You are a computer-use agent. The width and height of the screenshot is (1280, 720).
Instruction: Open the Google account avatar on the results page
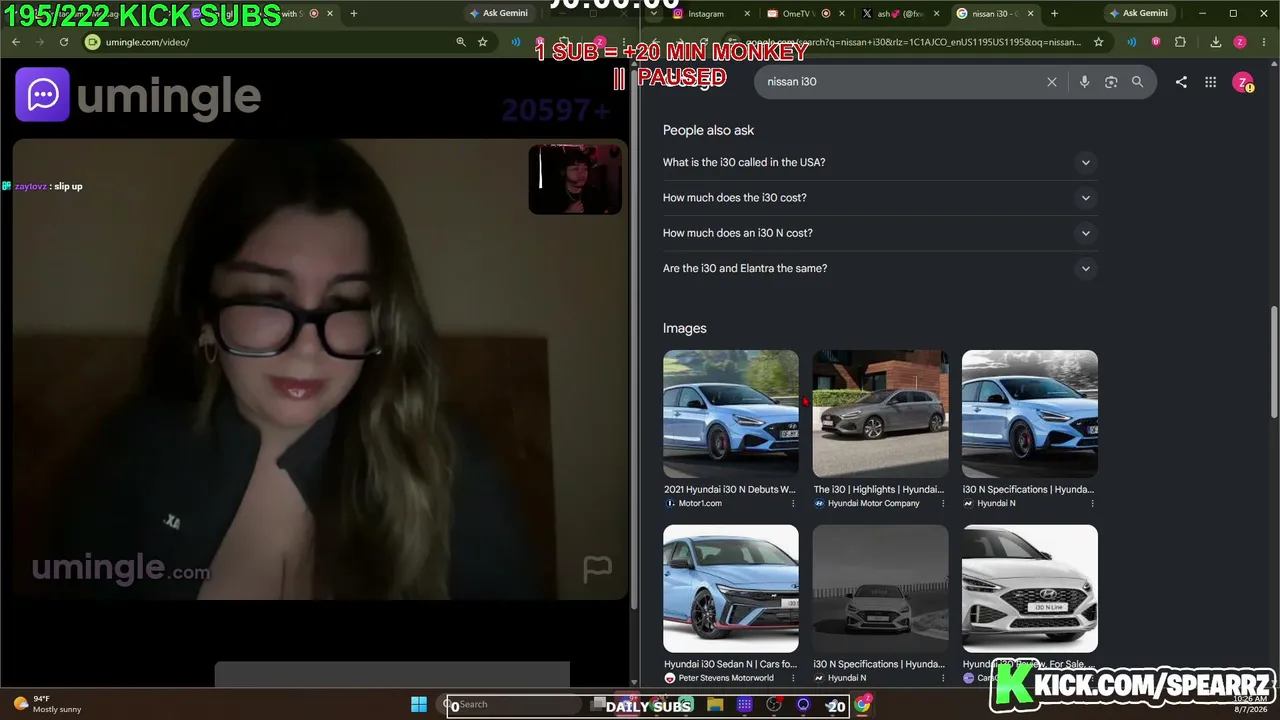tap(1243, 83)
